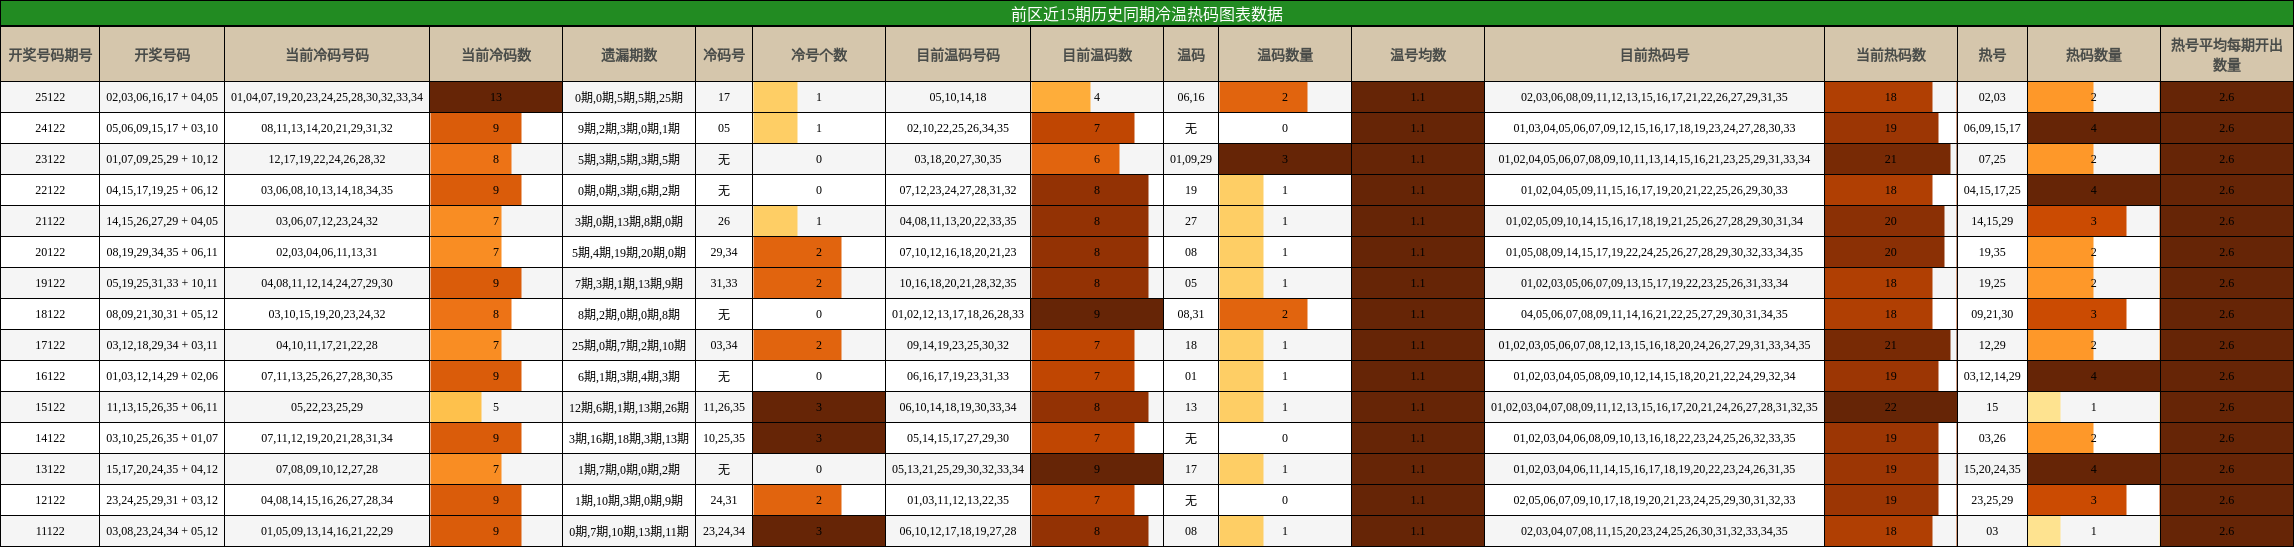
Task: Click missed periods cell 0期,0期,5期,5期,25期
Action: point(629,97)
